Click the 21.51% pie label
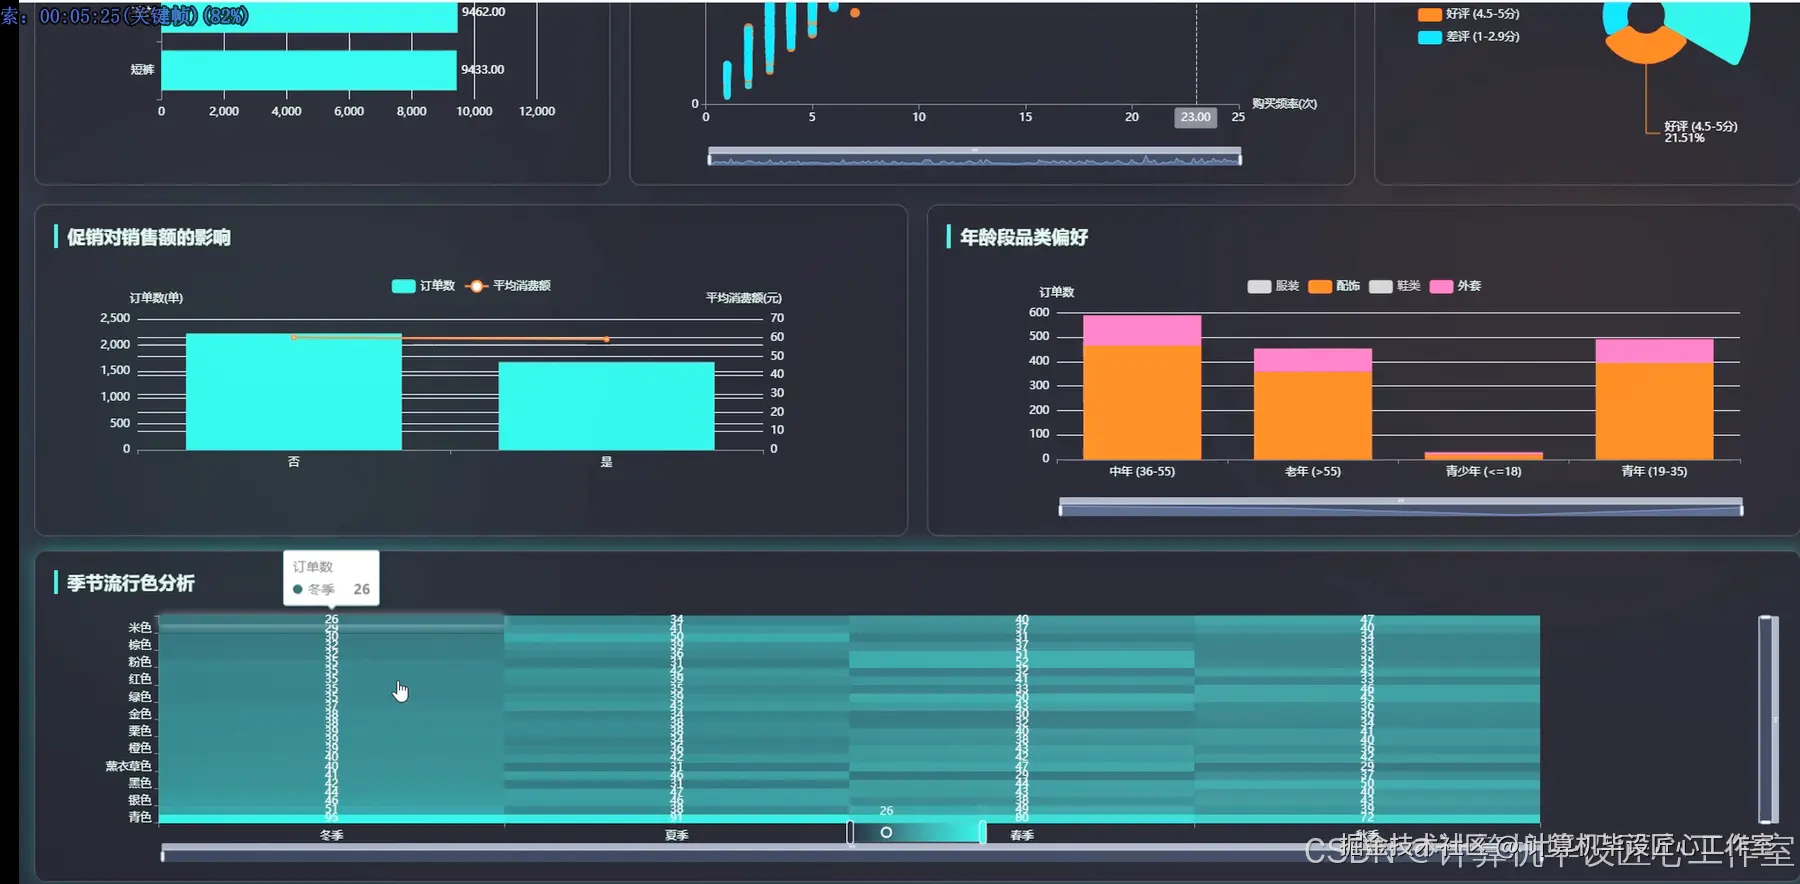 [1685, 138]
